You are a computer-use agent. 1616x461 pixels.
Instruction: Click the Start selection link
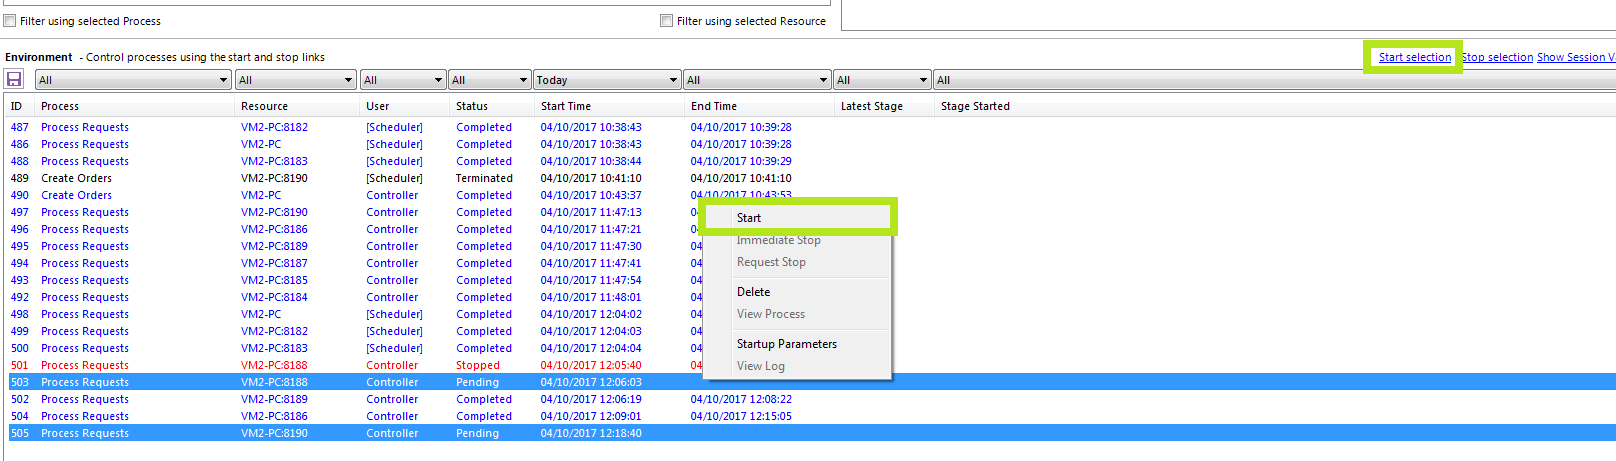pyautogui.click(x=1414, y=57)
